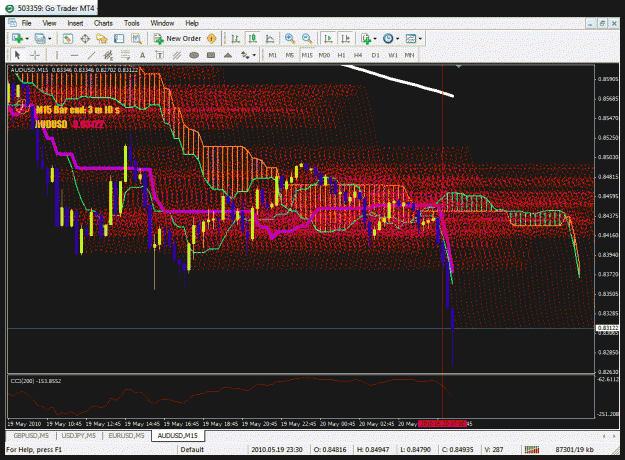Switch to the GBPUSD,M5 chart tab
The image size is (625, 460).
tap(31, 436)
